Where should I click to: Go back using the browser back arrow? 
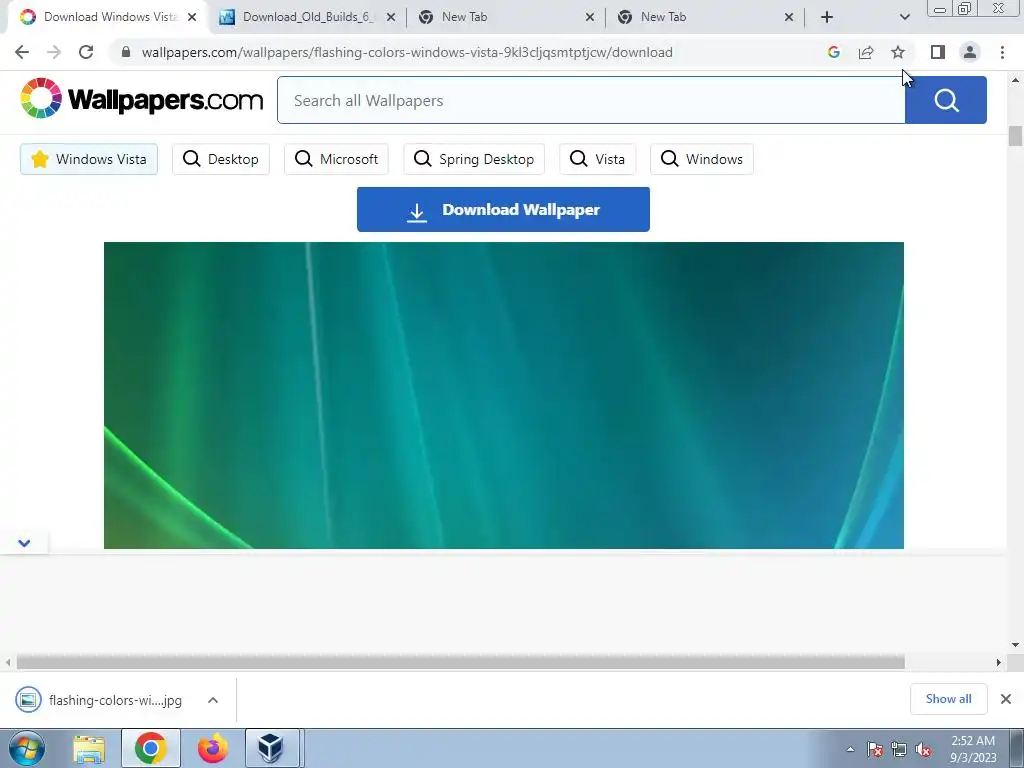click(22, 52)
